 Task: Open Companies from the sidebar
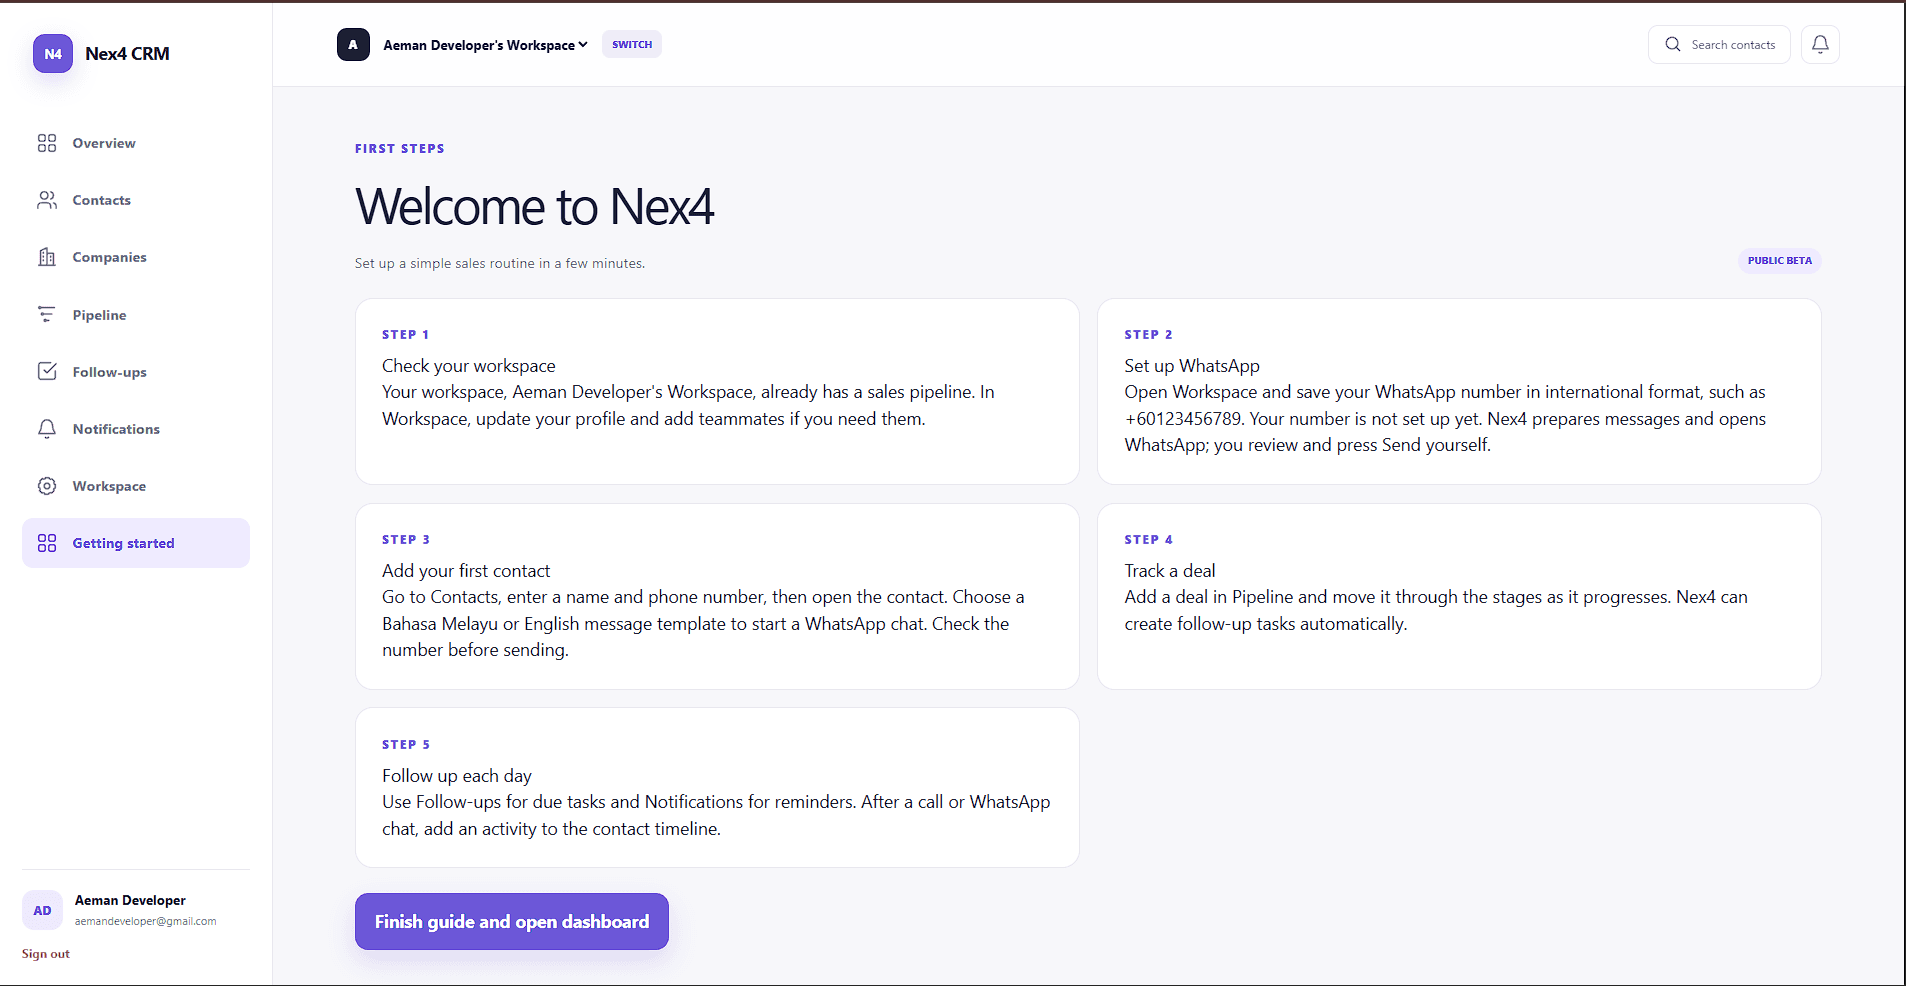(136, 257)
